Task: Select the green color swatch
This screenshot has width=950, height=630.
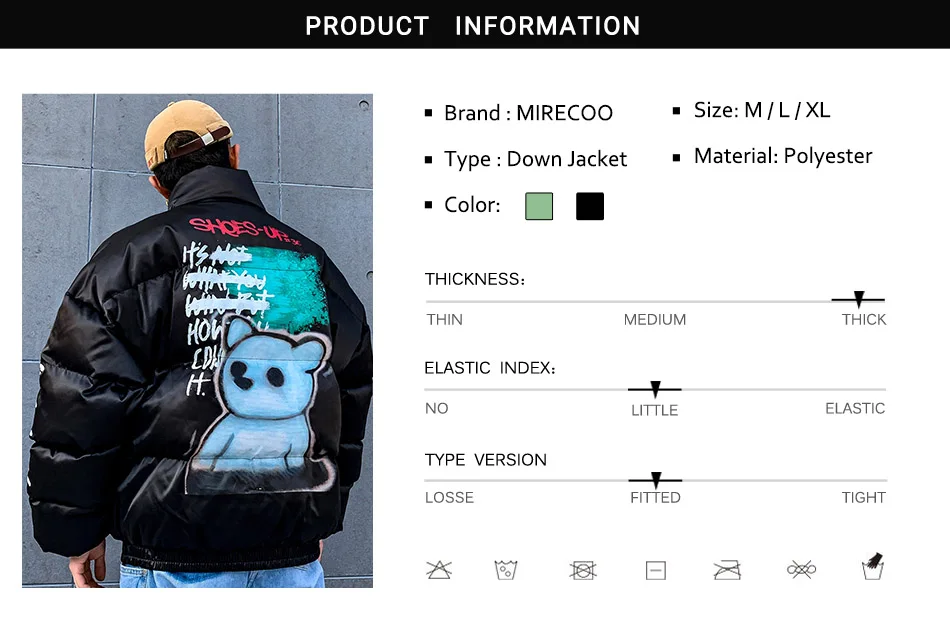Action: 539,206
